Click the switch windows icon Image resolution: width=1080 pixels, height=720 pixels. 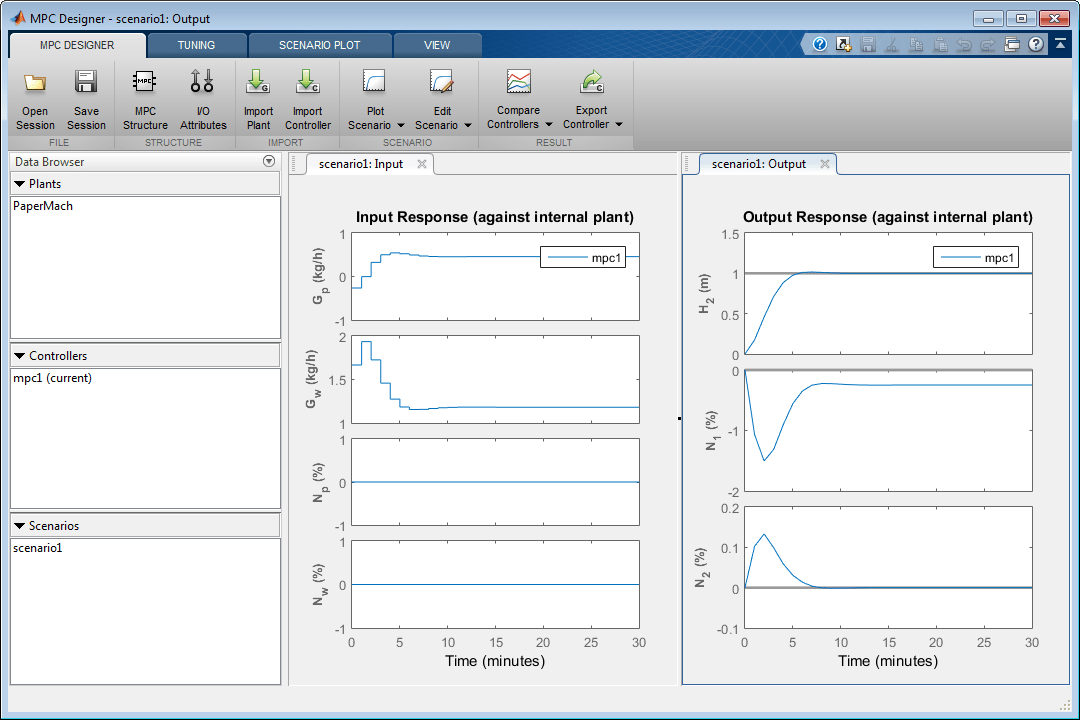coord(1012,45)
